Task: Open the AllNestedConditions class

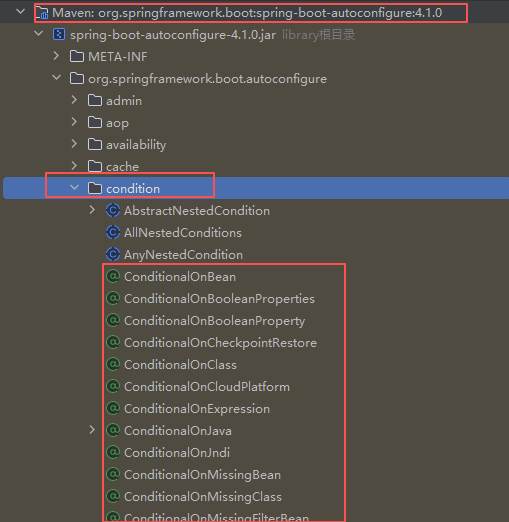Action: point(183,233)
